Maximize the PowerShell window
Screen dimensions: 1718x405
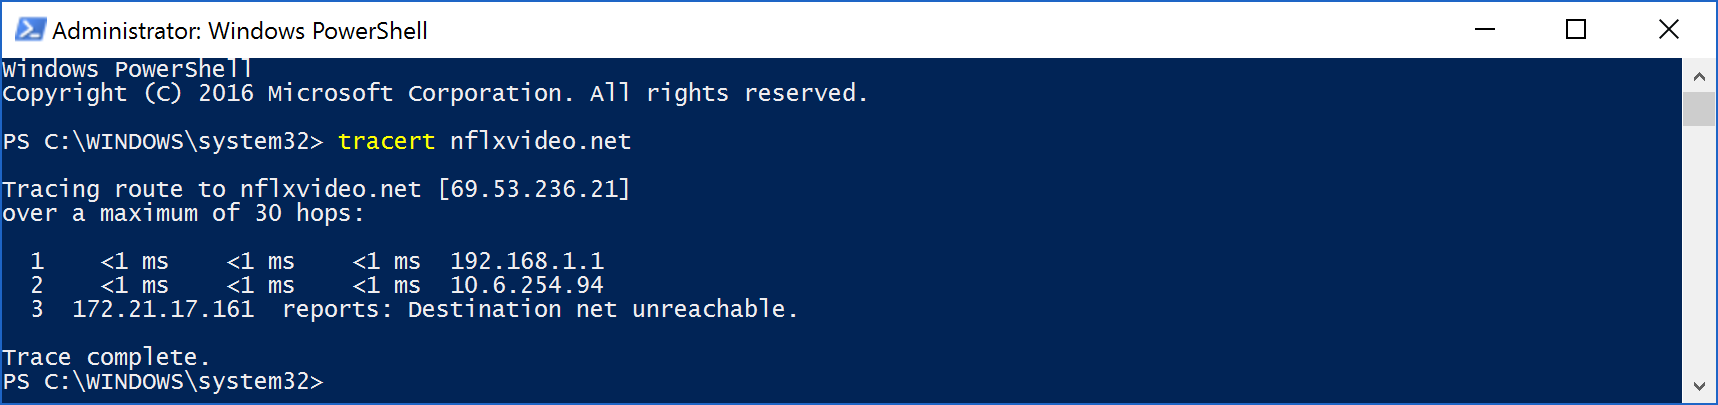[x=1576, y=30]
